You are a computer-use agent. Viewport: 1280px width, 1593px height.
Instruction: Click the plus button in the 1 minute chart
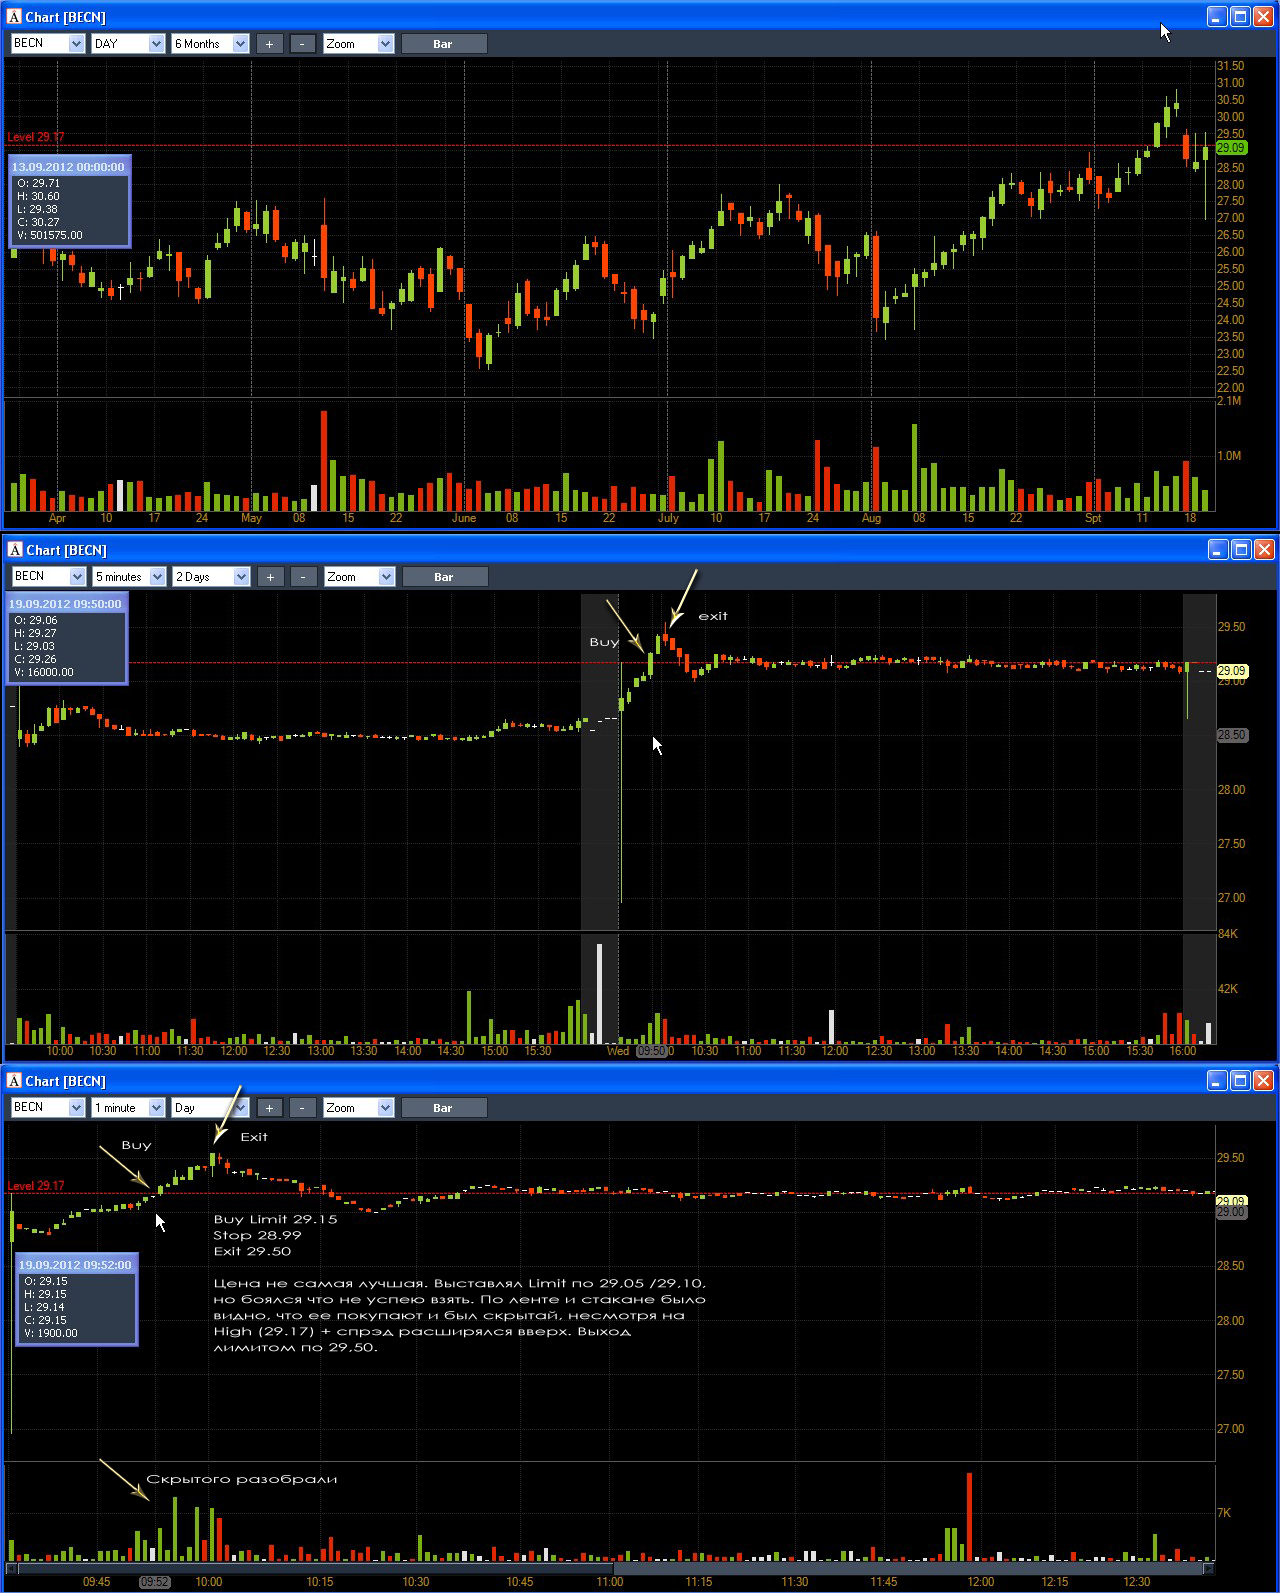(269, 1108)
